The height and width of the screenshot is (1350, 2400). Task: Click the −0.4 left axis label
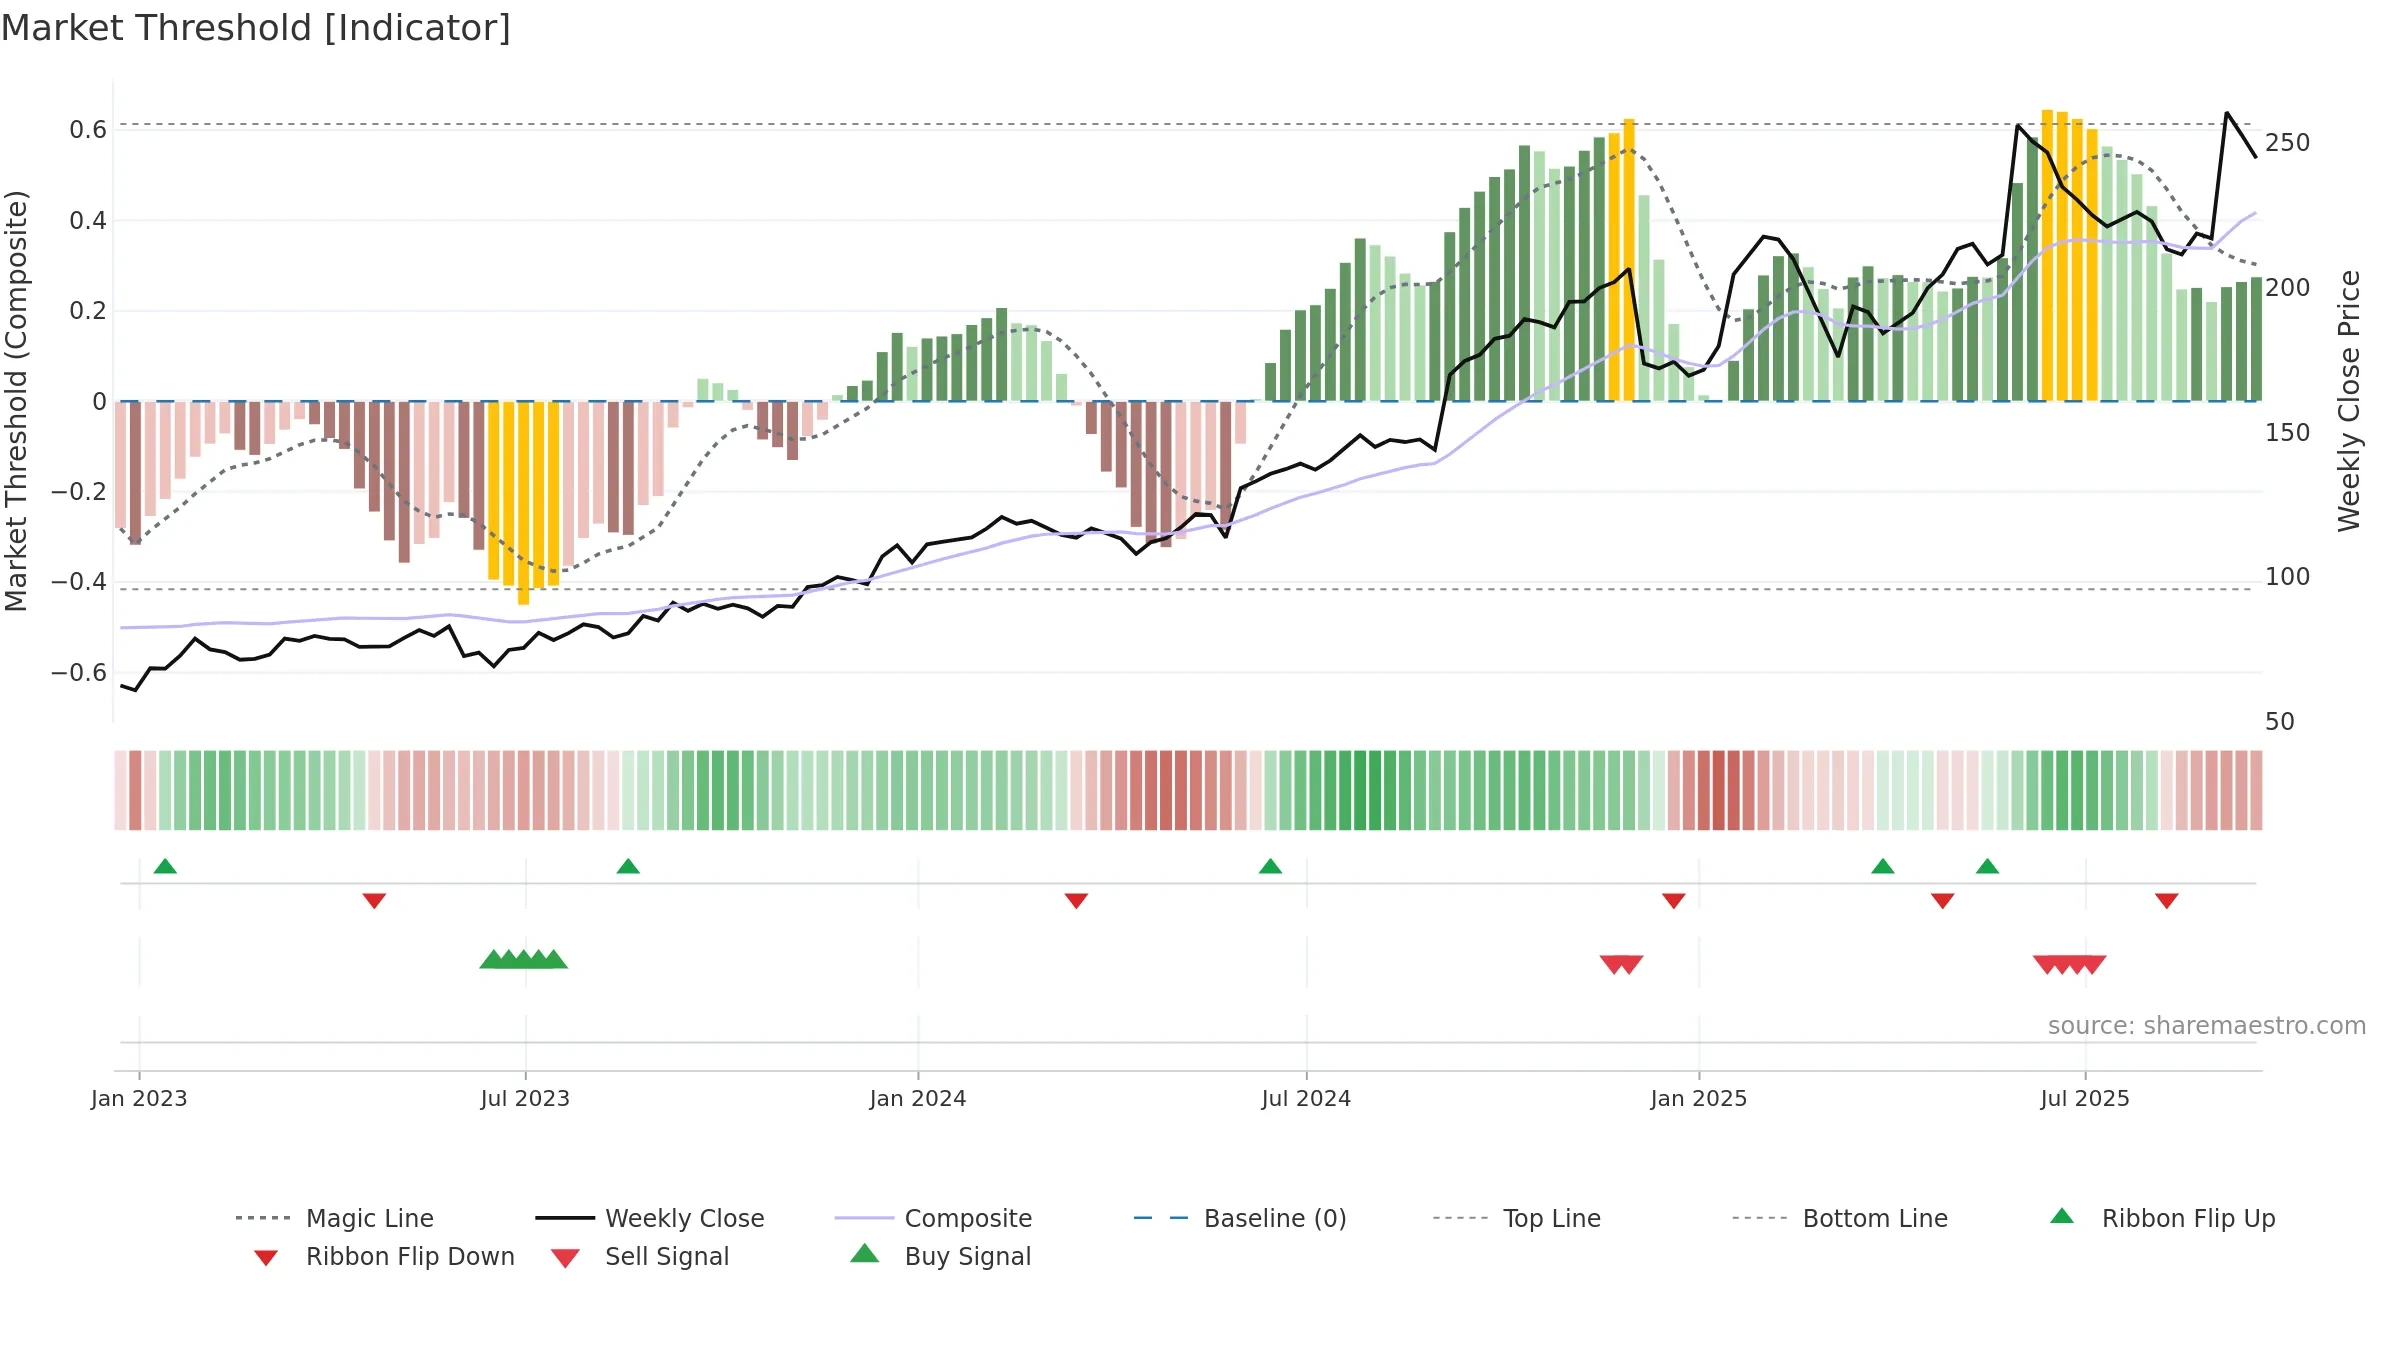(x=78, y=582)
